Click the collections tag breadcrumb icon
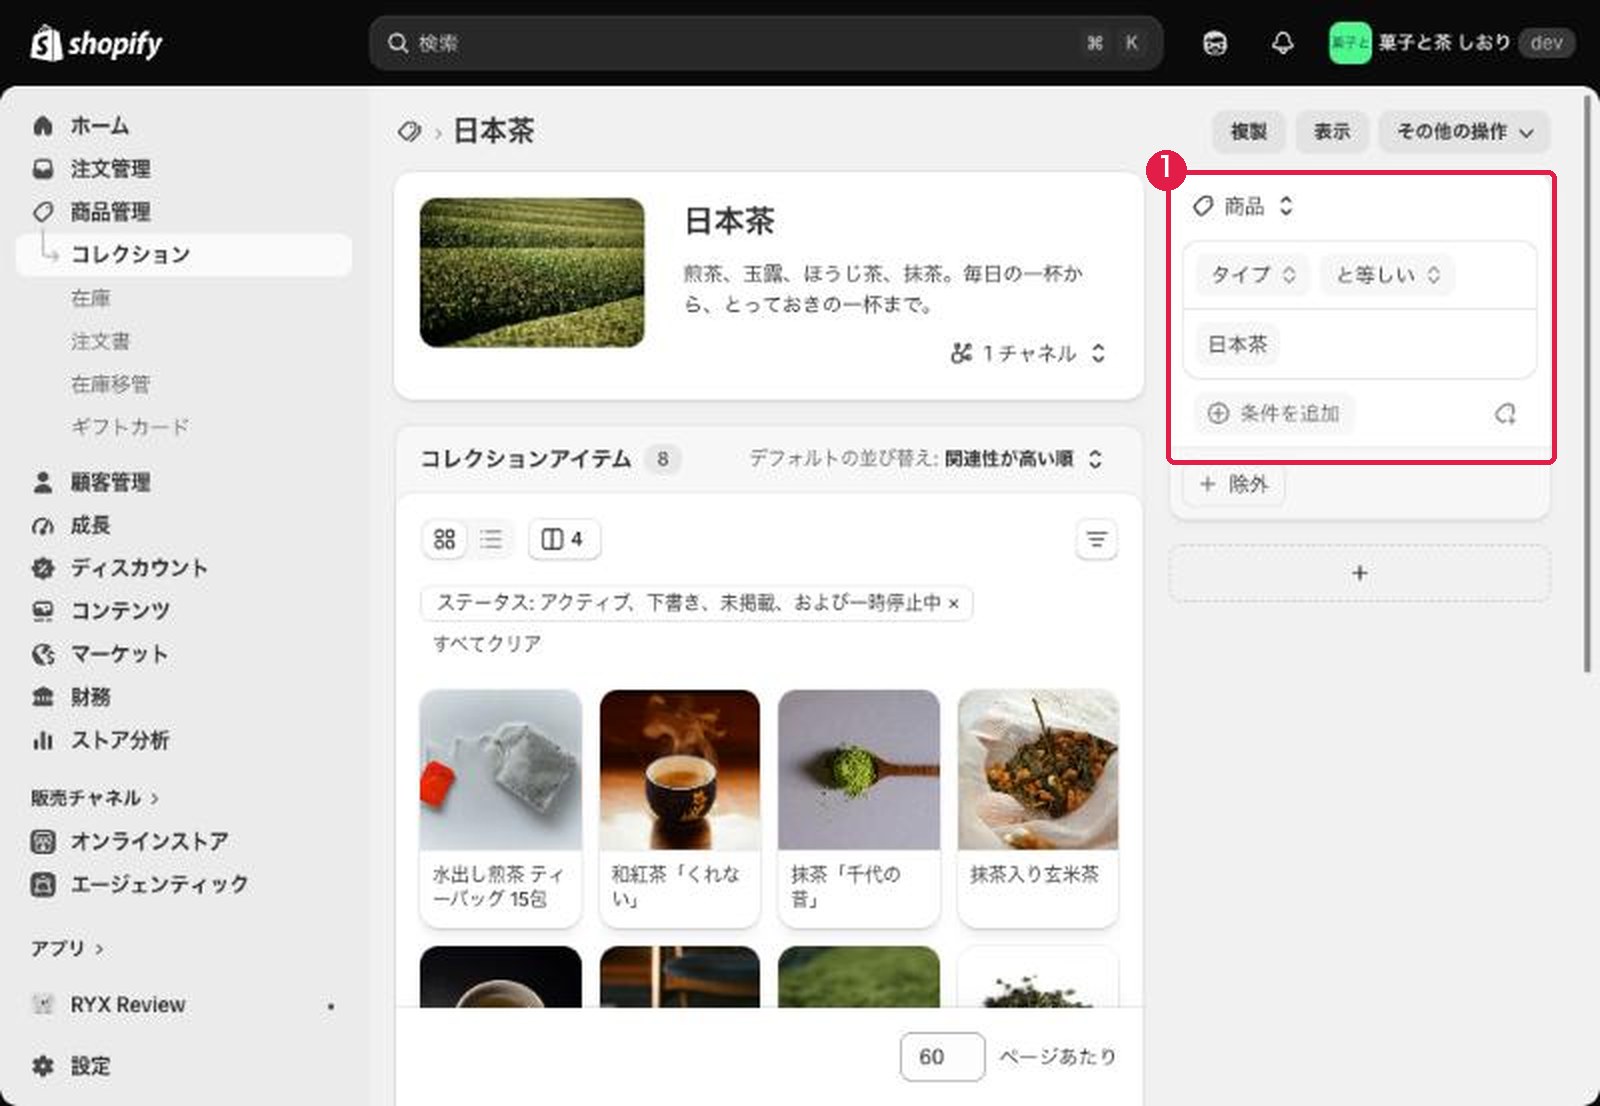 pos(409,131)
